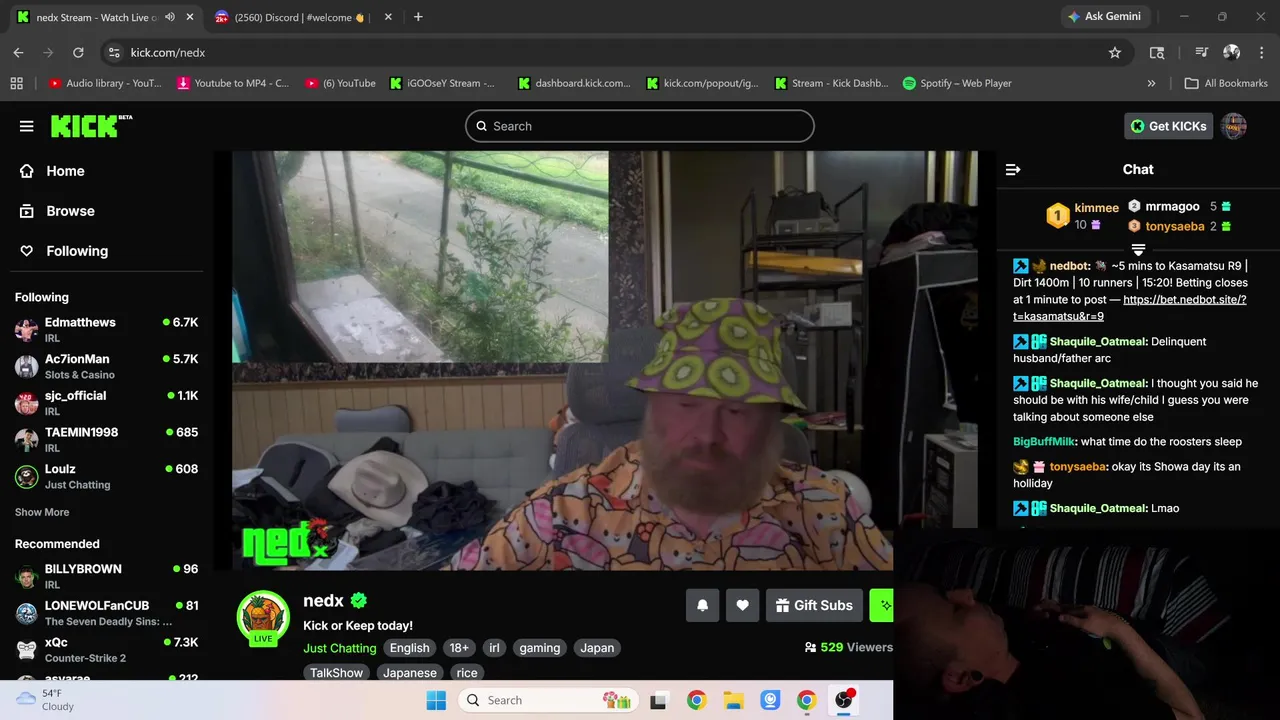Reload the current page
Screen dimensions: 1280x720
click(78, 53)
